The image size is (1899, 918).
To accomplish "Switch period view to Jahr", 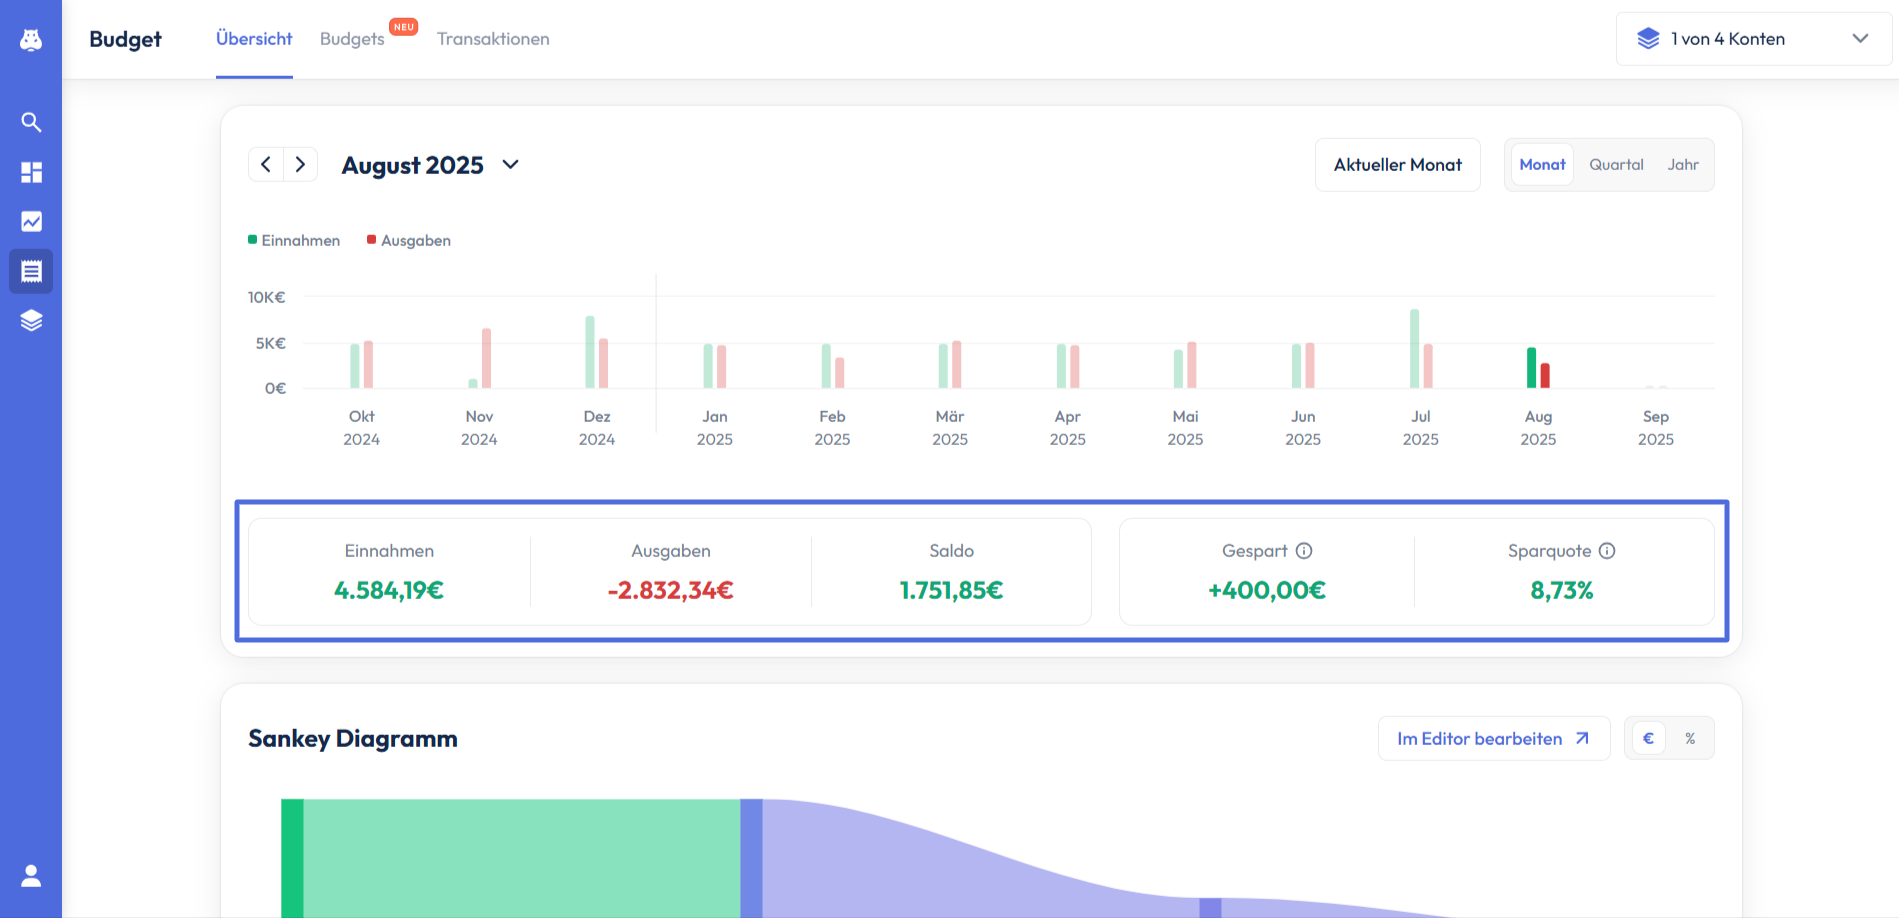I will [x=1683, y=165].
